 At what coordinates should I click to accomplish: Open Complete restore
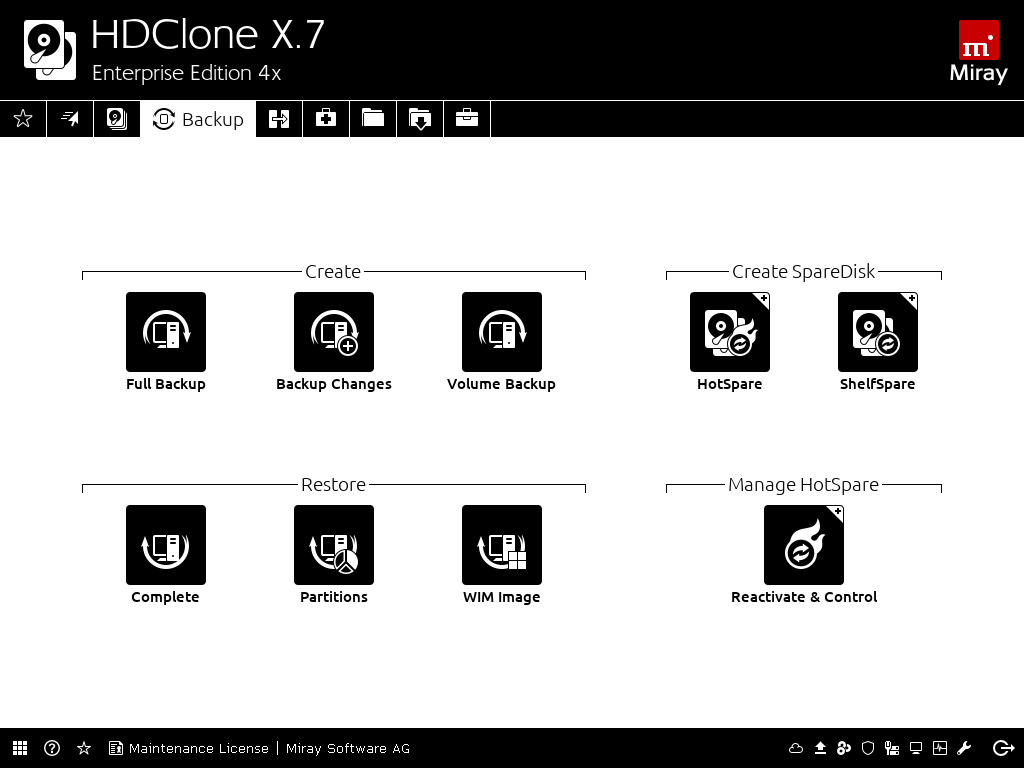point(166,545)
